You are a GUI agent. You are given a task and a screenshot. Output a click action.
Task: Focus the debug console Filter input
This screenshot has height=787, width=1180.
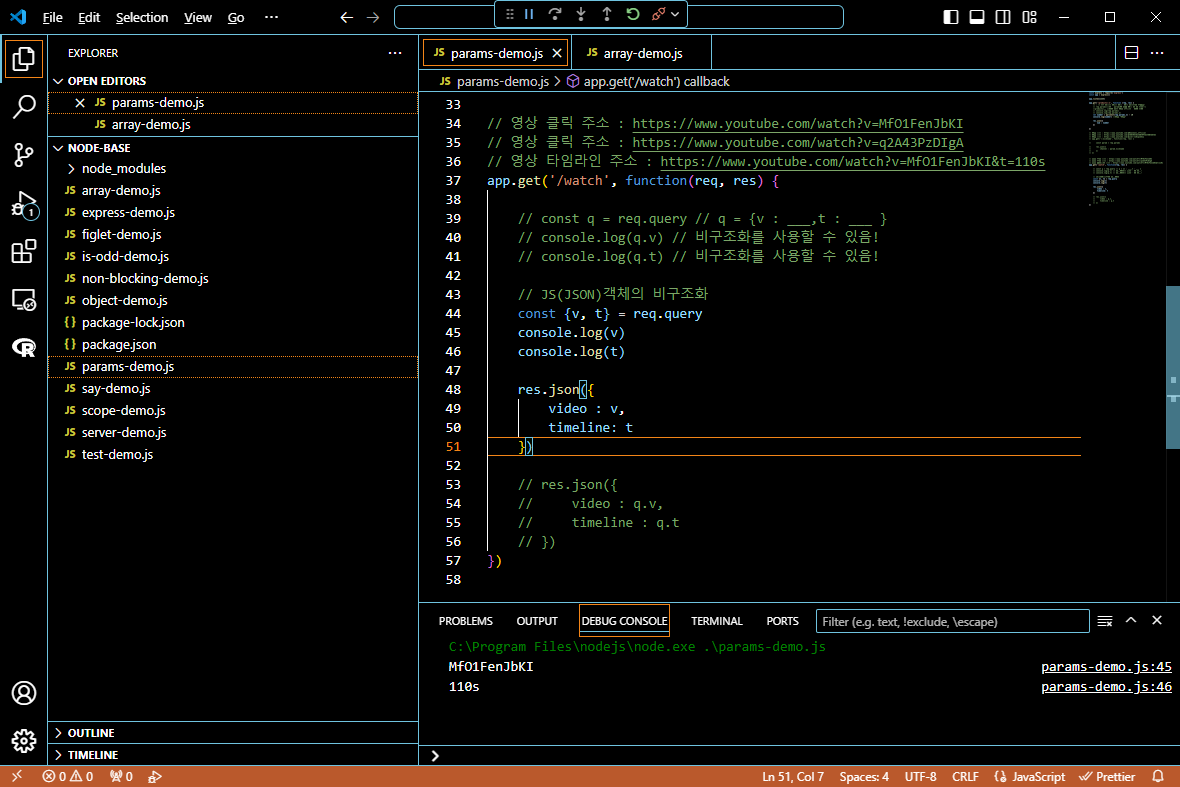[952, 621]
